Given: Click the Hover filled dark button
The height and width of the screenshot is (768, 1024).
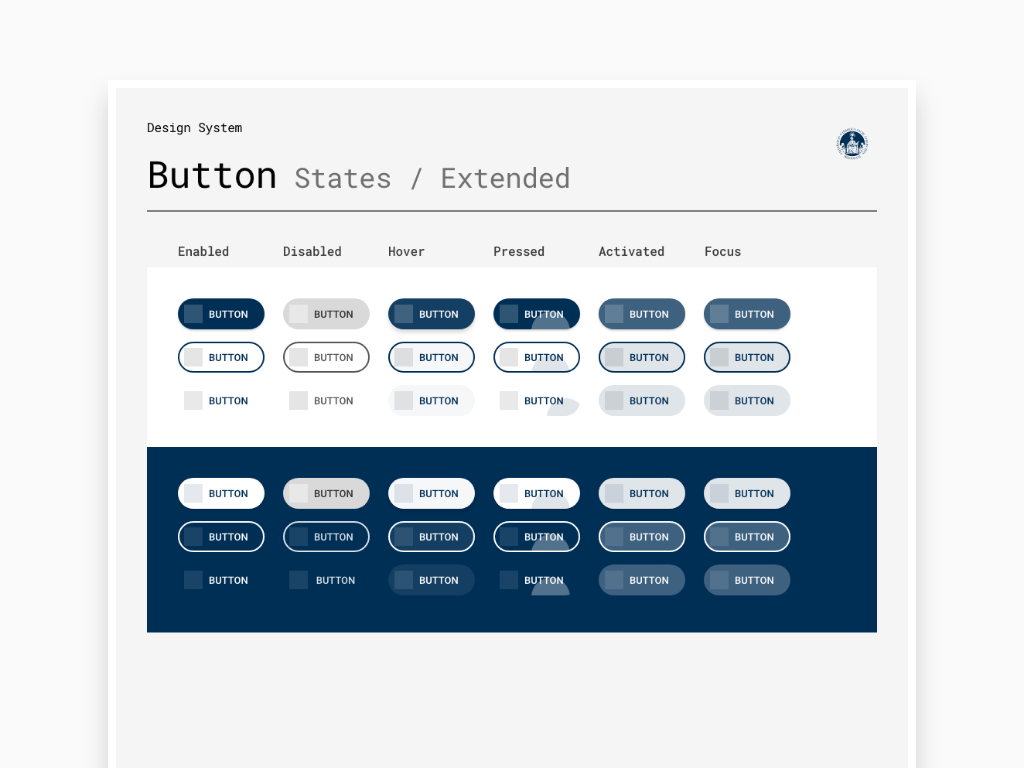Looking at the screenshot, I should click(432, 314).
